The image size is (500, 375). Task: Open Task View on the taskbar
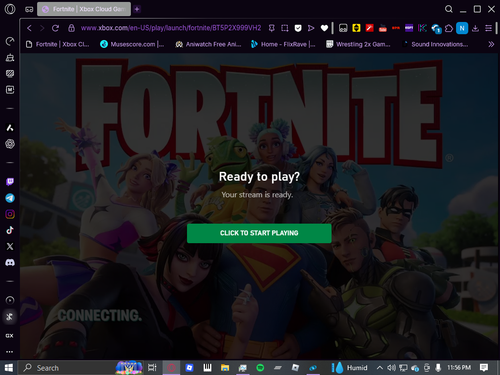point(152,368)
